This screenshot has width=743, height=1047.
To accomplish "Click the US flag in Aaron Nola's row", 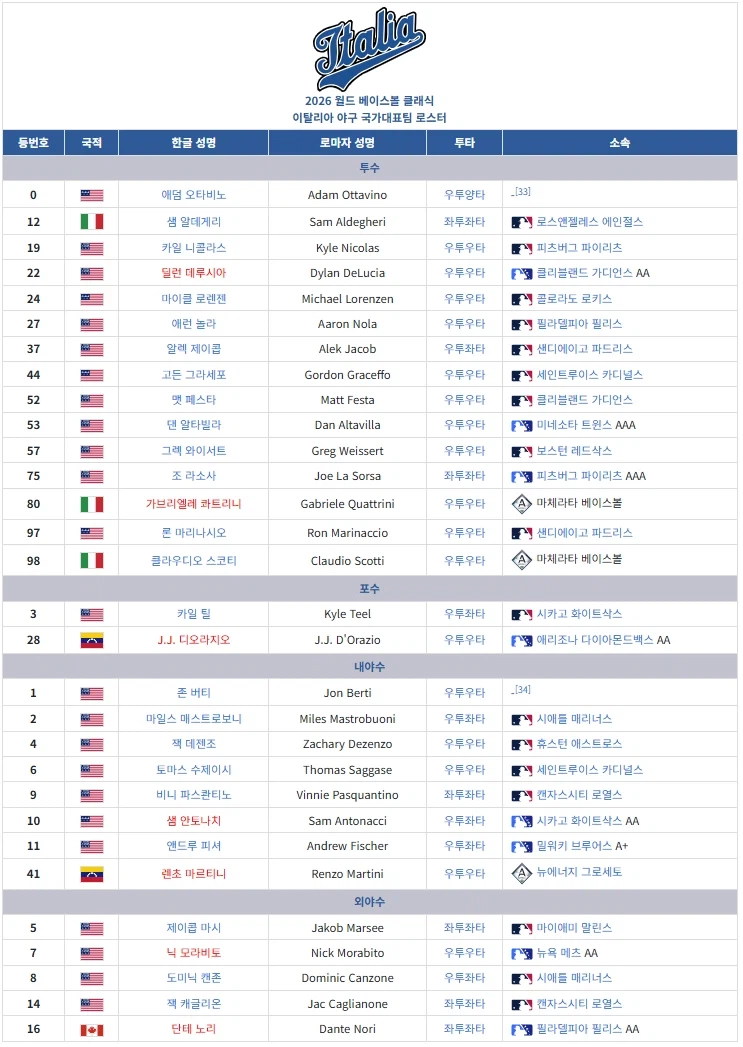I will [92, 325].
